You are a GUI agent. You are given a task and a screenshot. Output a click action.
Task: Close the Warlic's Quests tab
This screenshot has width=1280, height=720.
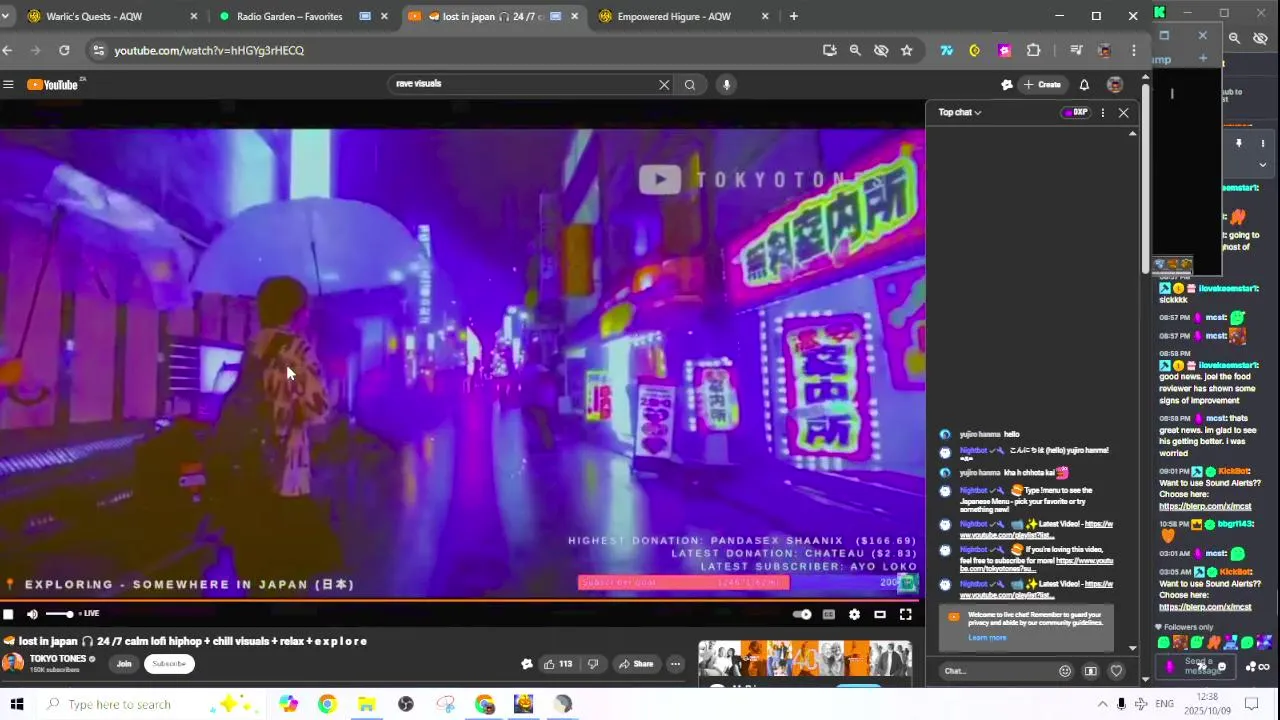tap(194, 16)
